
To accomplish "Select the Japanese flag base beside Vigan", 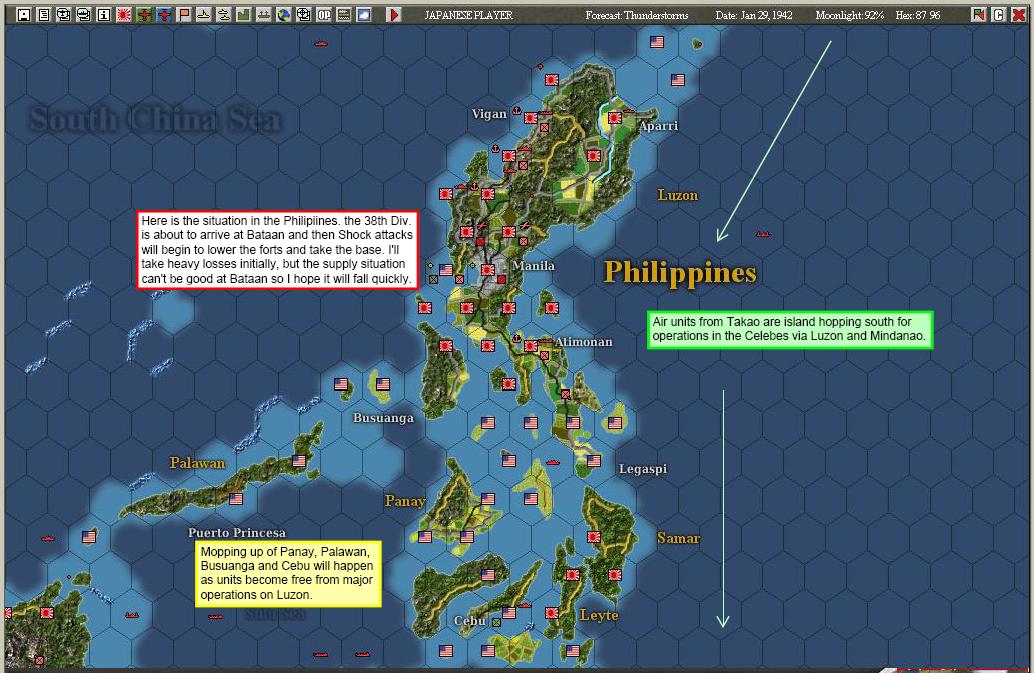I will (531, 118).
